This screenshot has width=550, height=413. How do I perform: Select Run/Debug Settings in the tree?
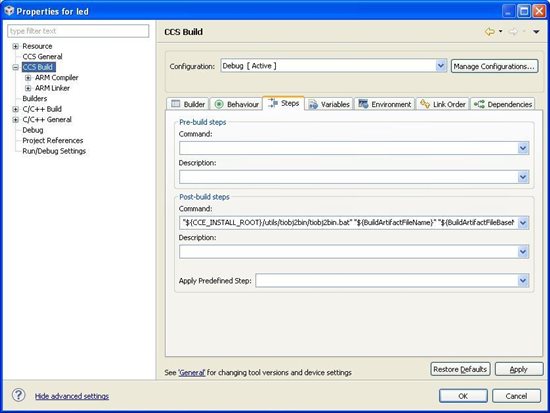[54, 151]
